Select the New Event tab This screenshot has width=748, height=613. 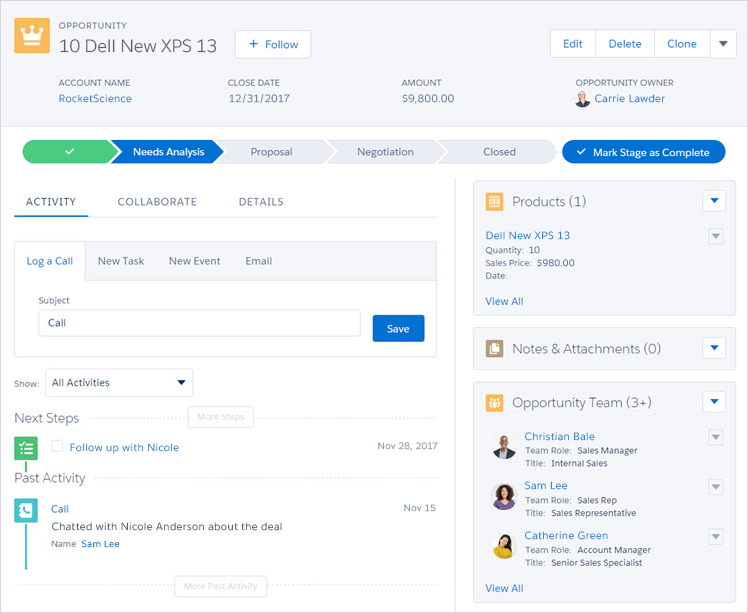click(x=194, y=261)
